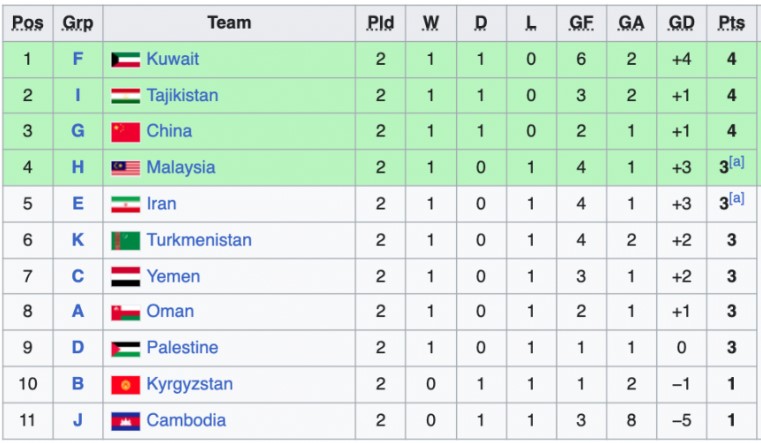
Task: Click the Iran flag icon
Action: [126, 204]
